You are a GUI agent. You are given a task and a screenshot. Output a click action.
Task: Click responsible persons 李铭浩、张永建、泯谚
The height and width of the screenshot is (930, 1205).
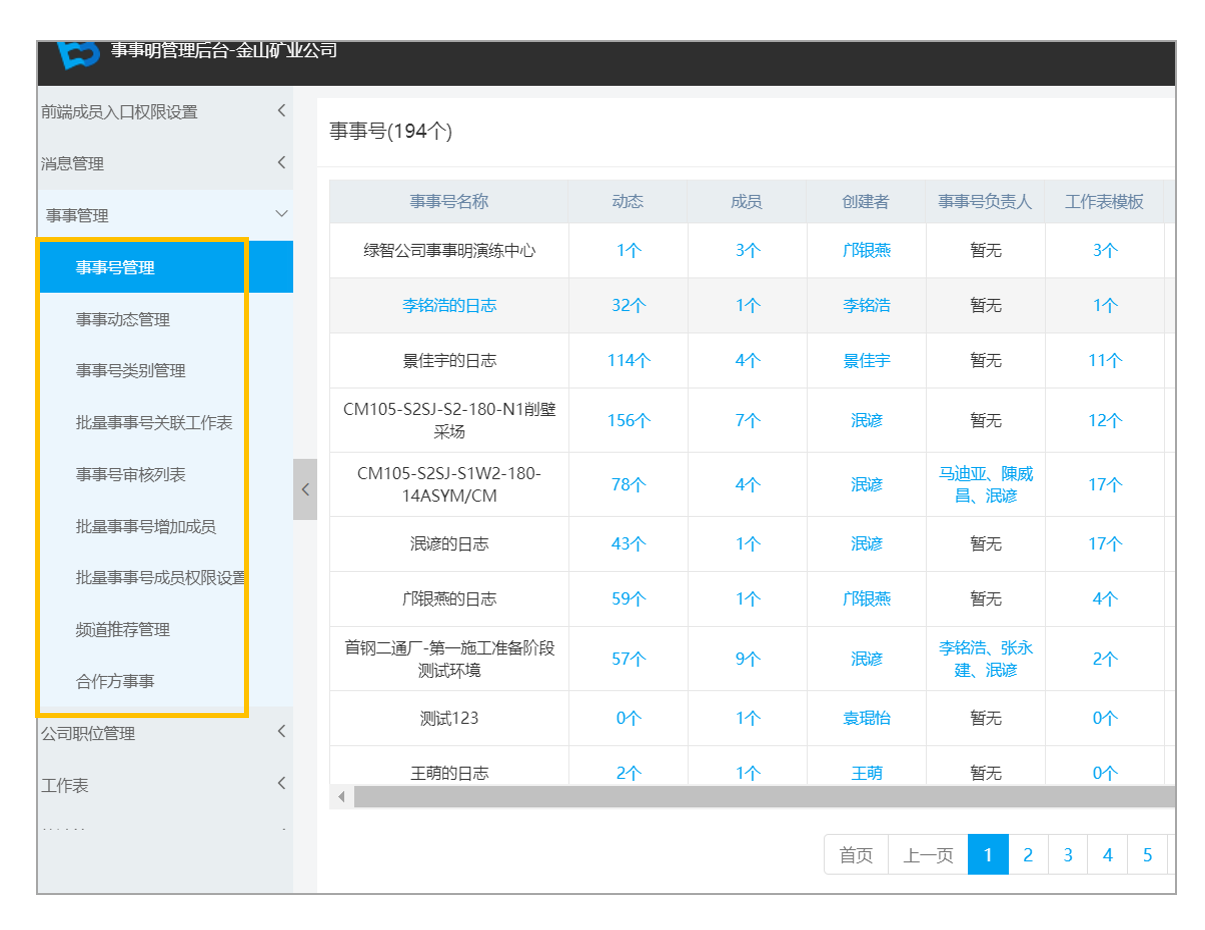pos(985,659)
